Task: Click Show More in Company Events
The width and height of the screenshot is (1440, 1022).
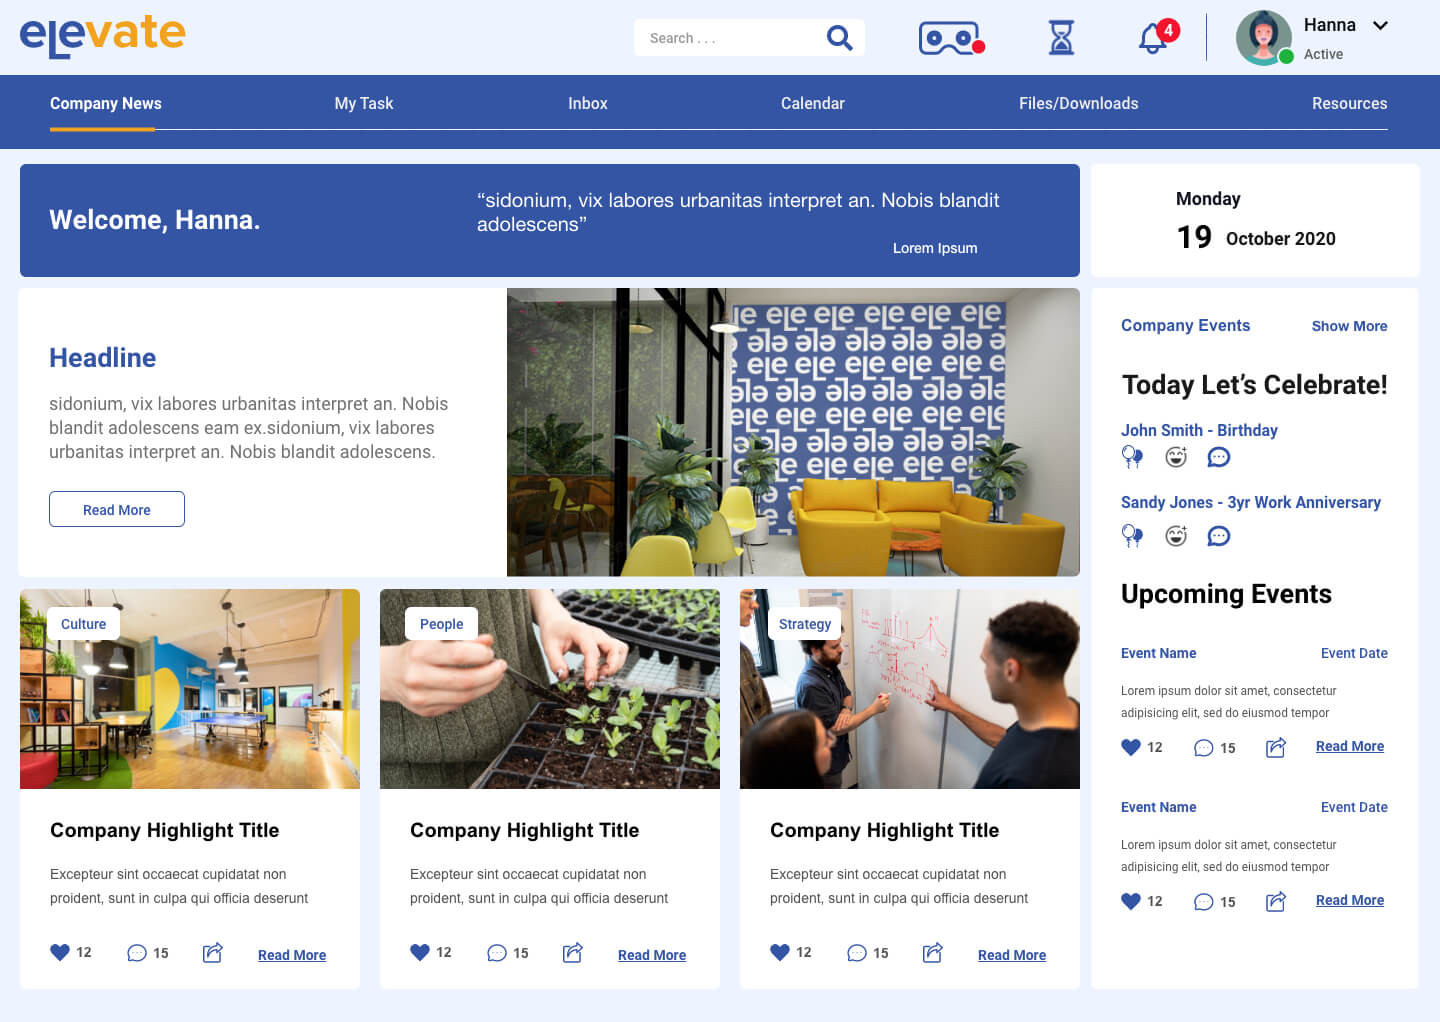Action: [1349, 326]
